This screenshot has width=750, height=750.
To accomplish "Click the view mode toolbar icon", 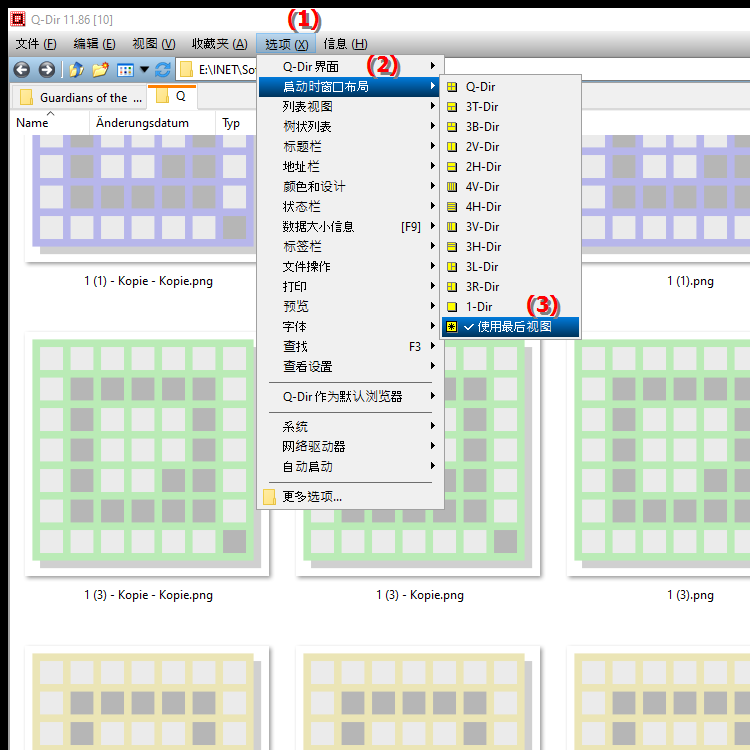I will pyautogui.click(x=125, y=70).
